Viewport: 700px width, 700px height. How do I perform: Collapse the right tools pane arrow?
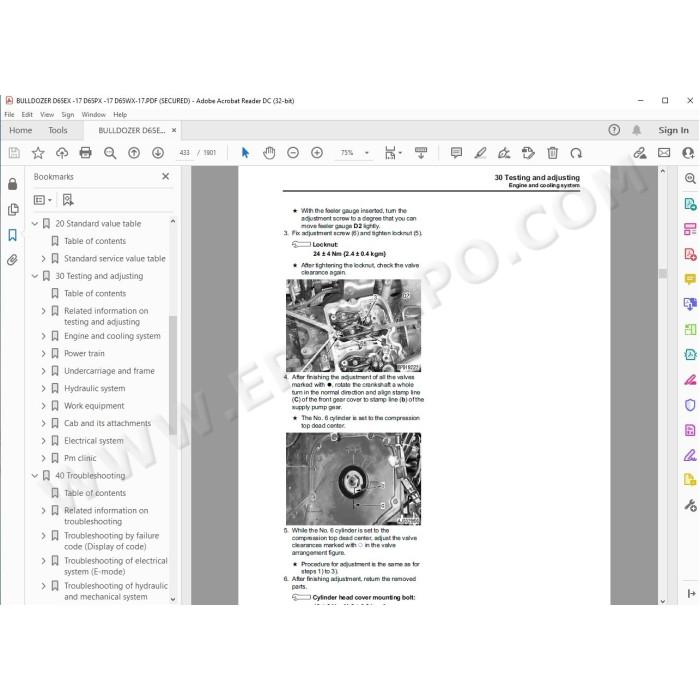(x=691, y=593)
